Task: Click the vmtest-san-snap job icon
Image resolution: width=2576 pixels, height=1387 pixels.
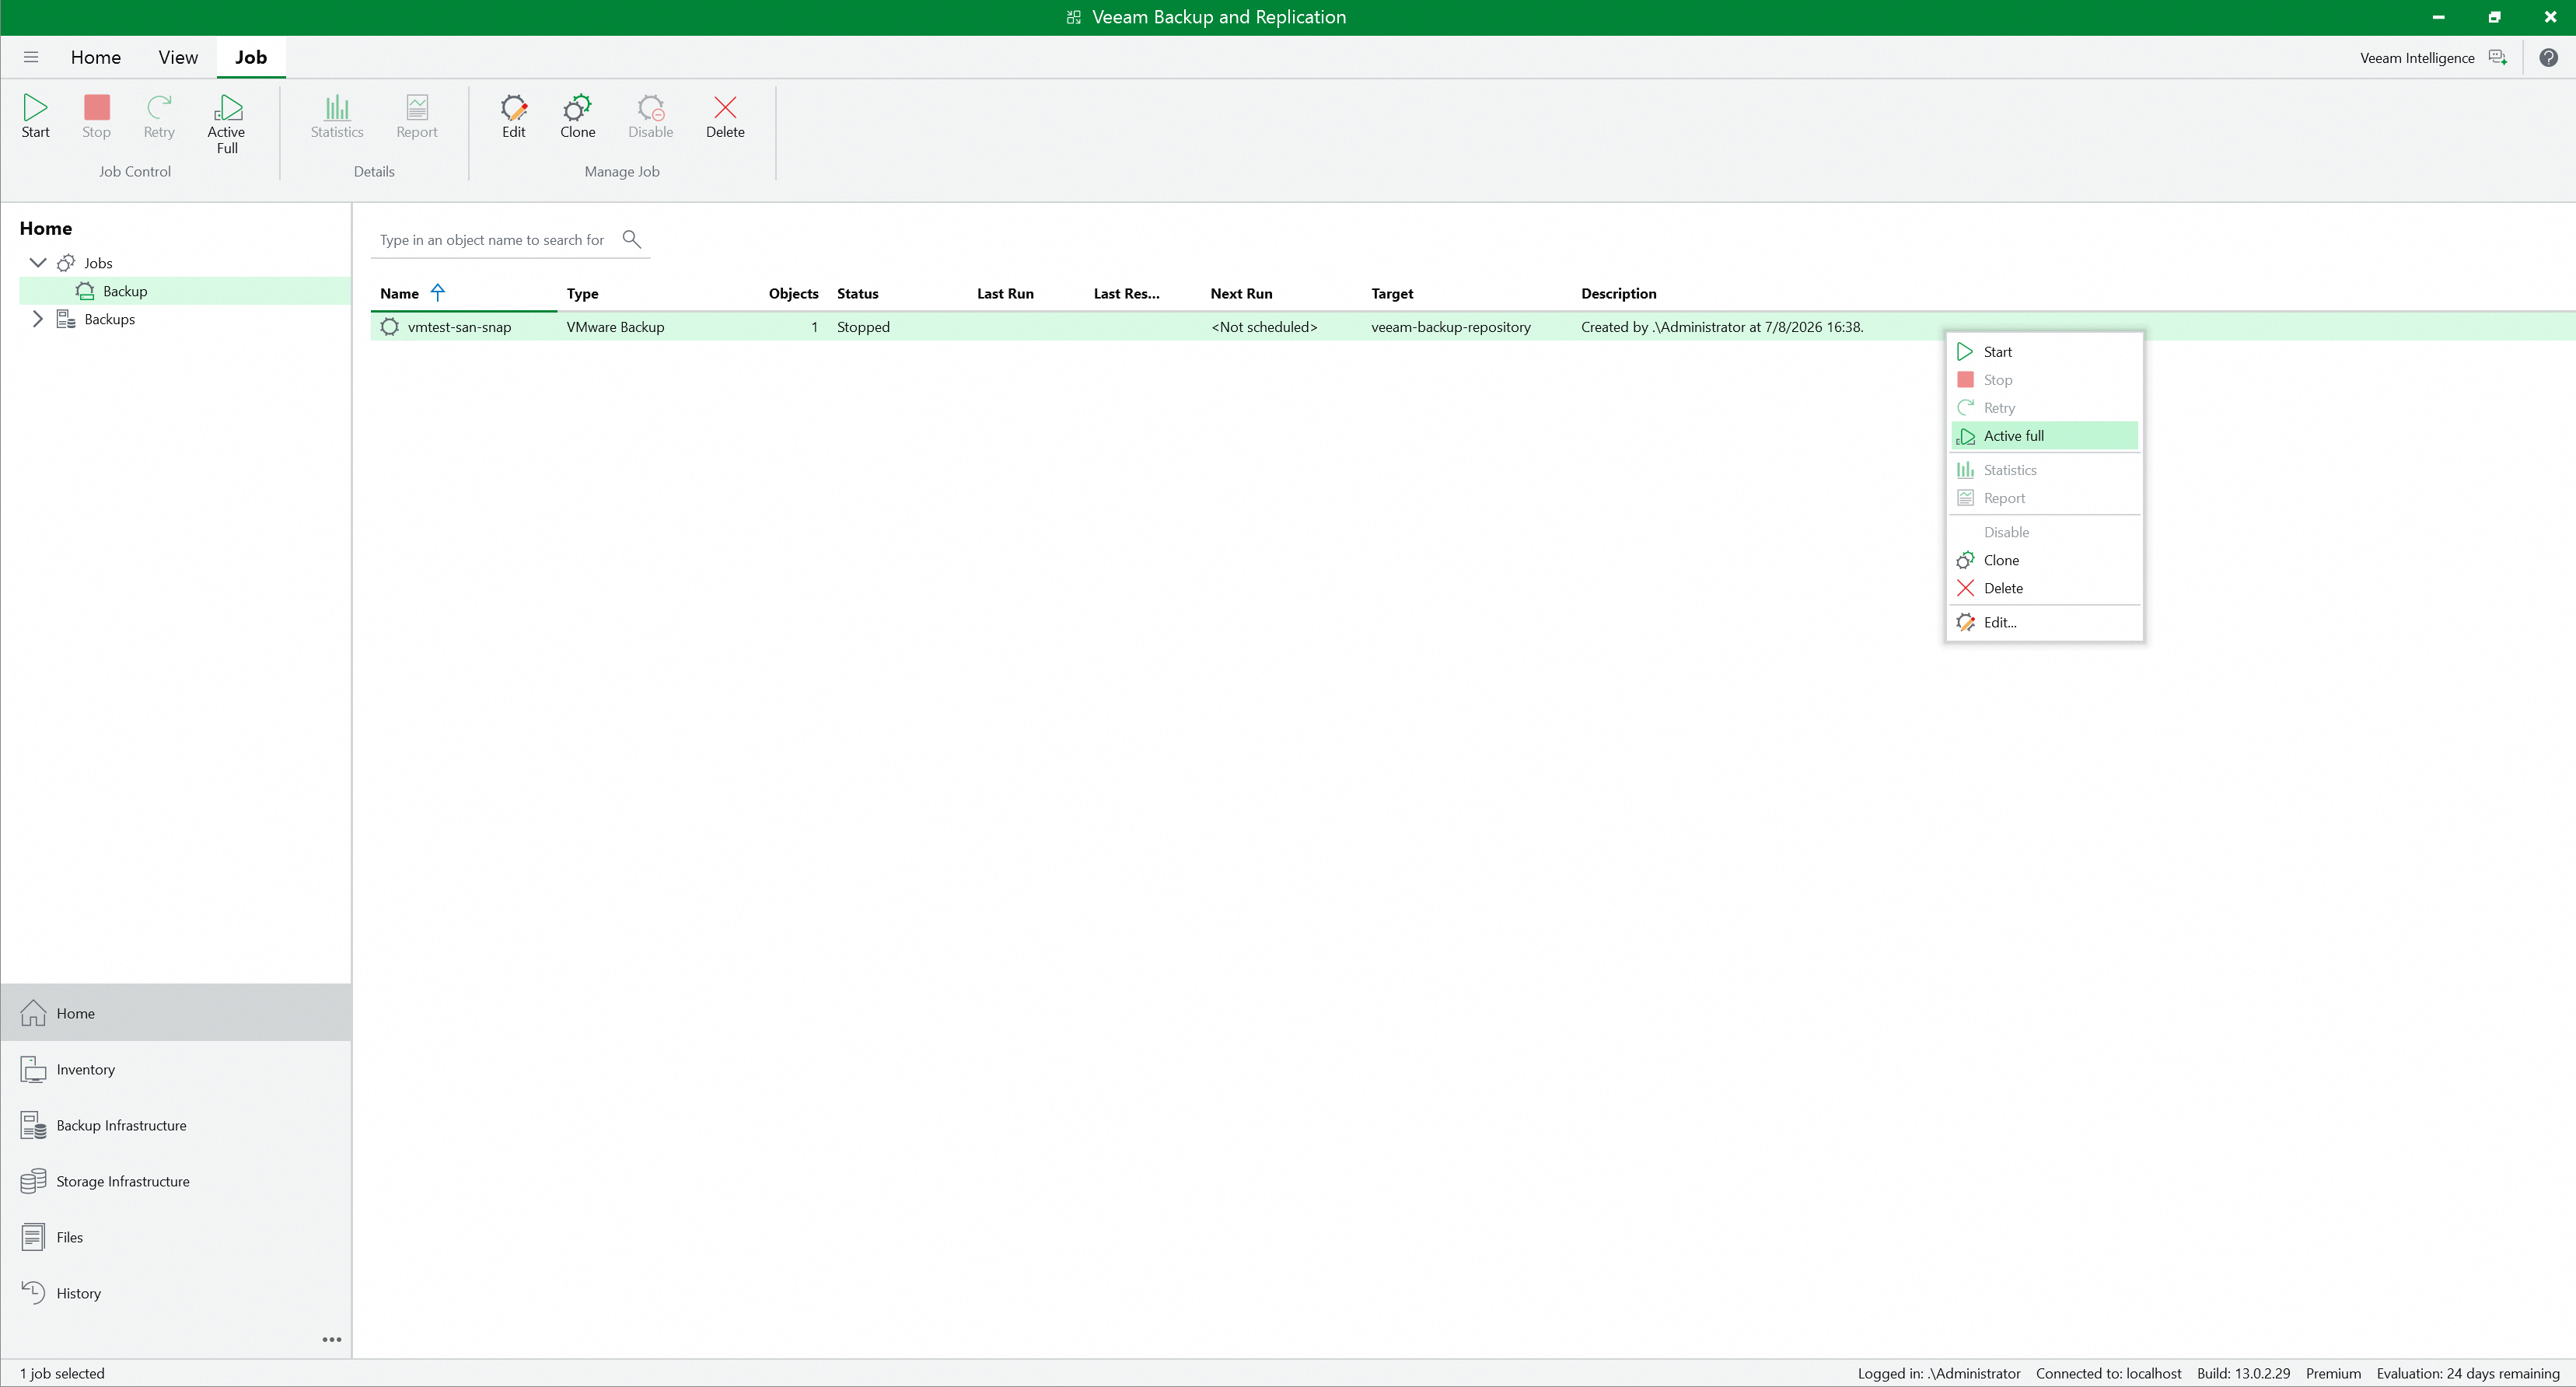Action: [x=390, y=327]
